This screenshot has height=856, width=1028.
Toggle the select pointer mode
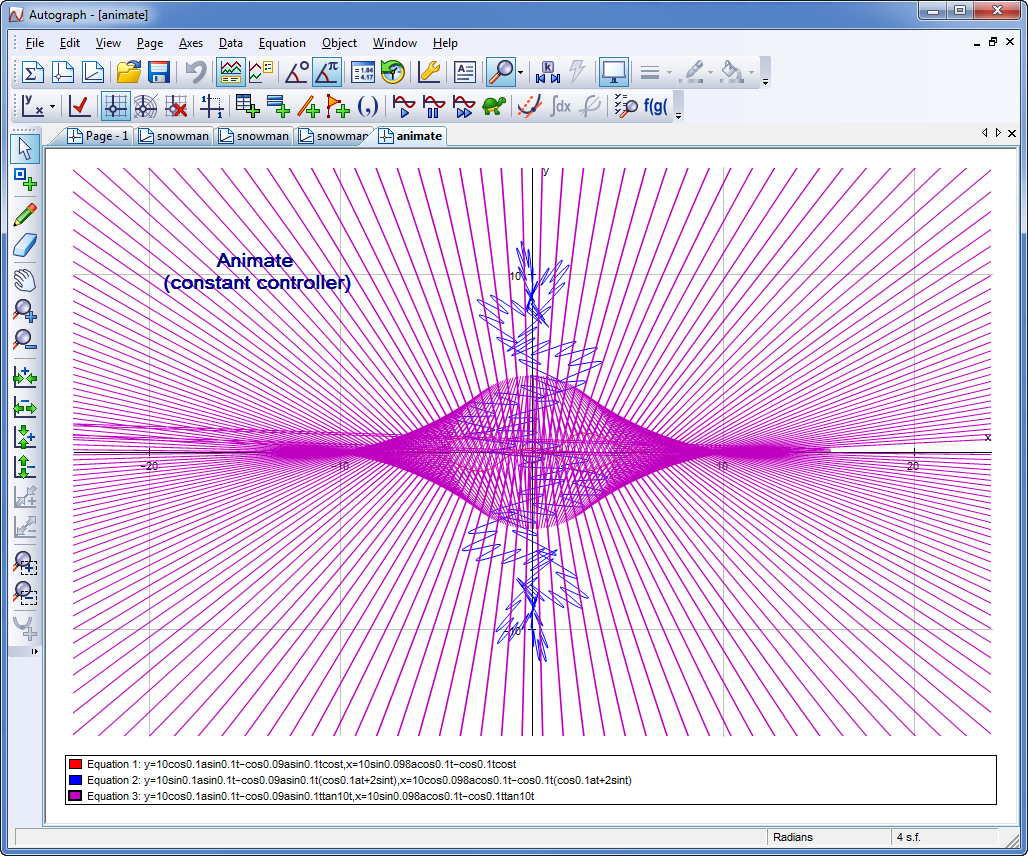click(x=25, y=149)
